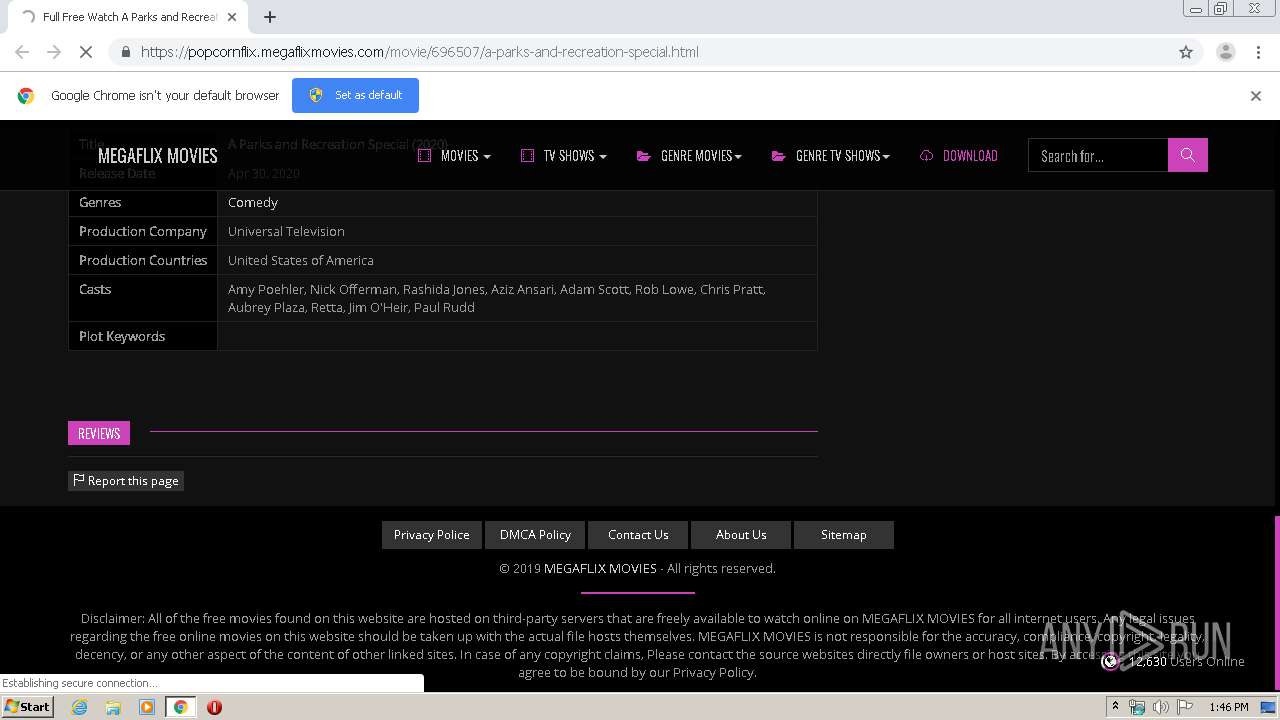Click the address bar URL
Image resolution: width=1280 pixels, height=720 pixels.
tap(420, 52)
